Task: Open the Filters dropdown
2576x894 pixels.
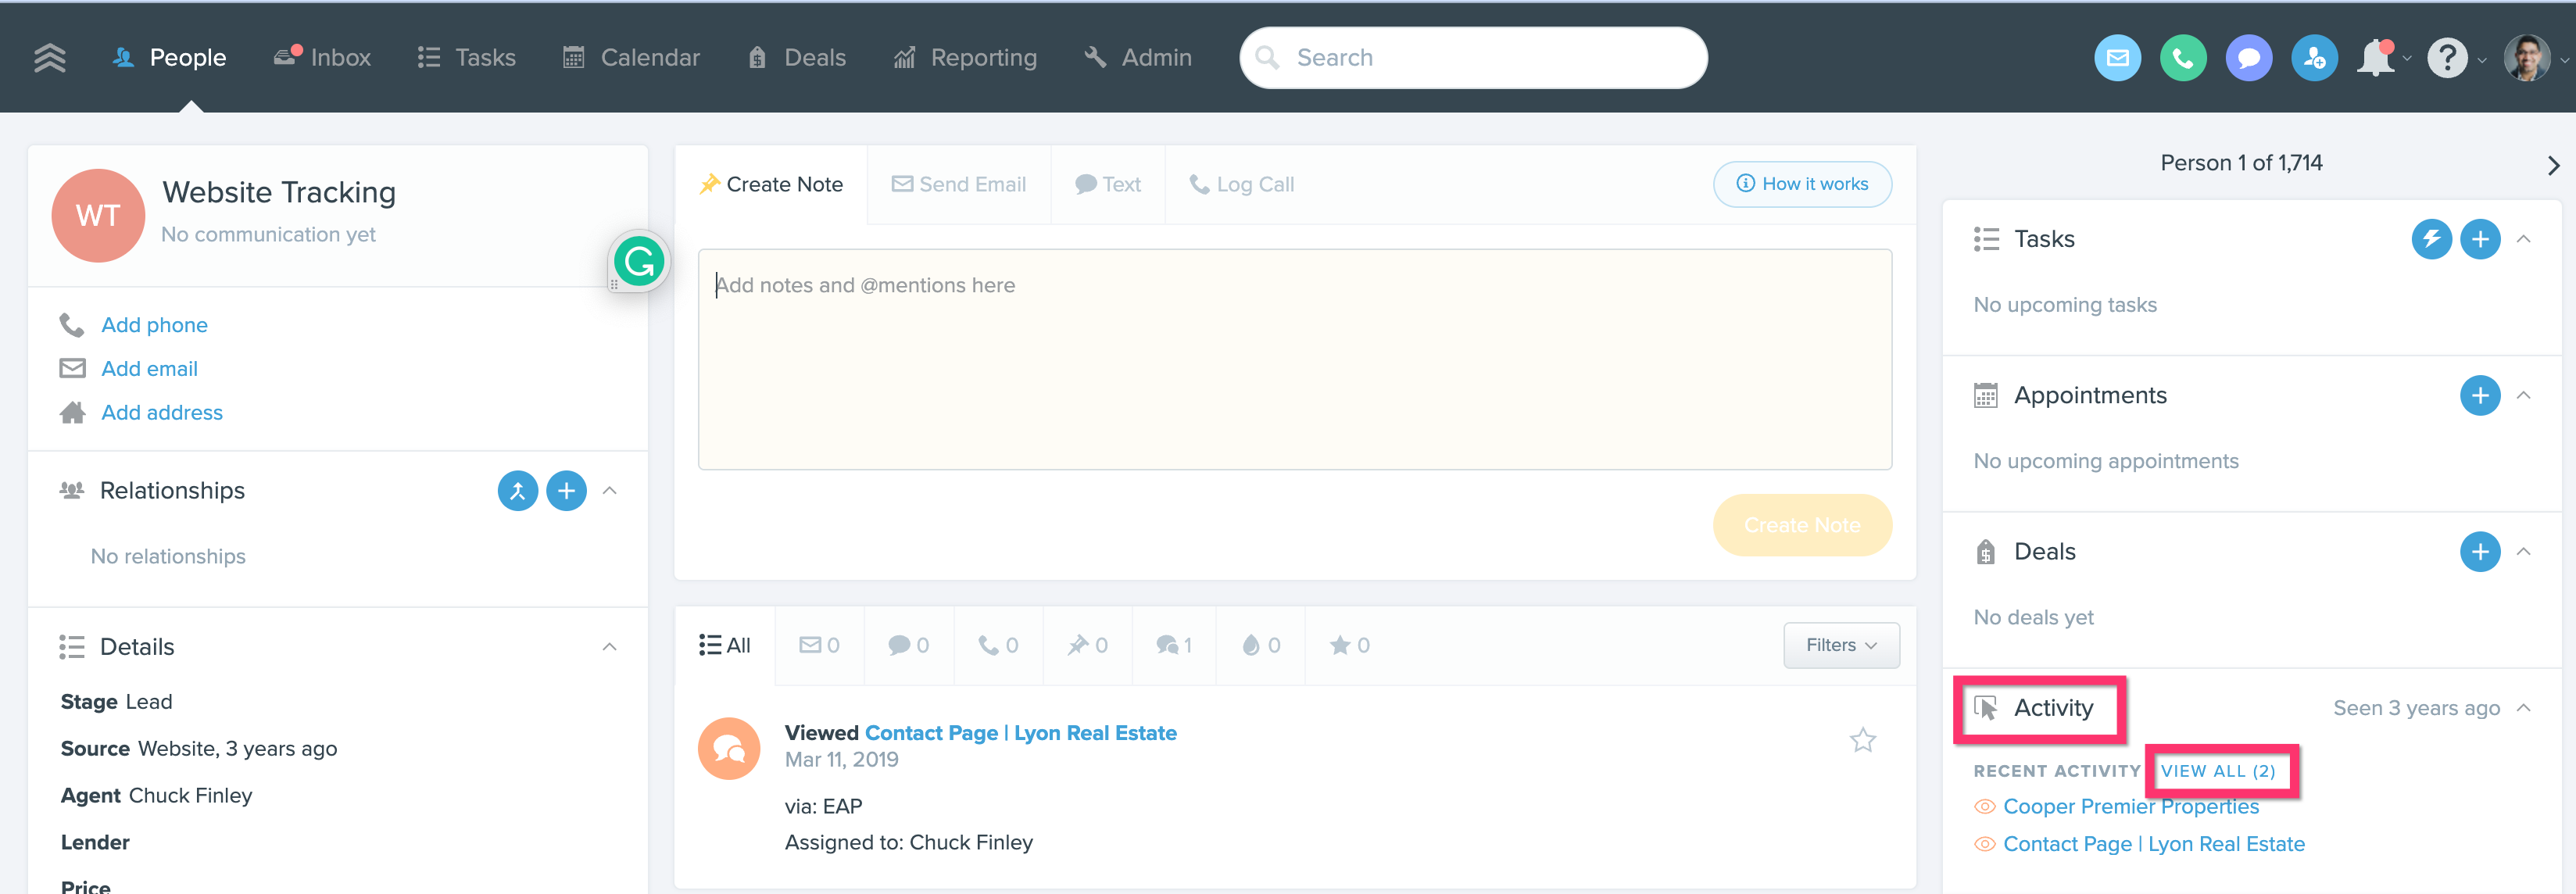Action: (x=1841, y=645)
